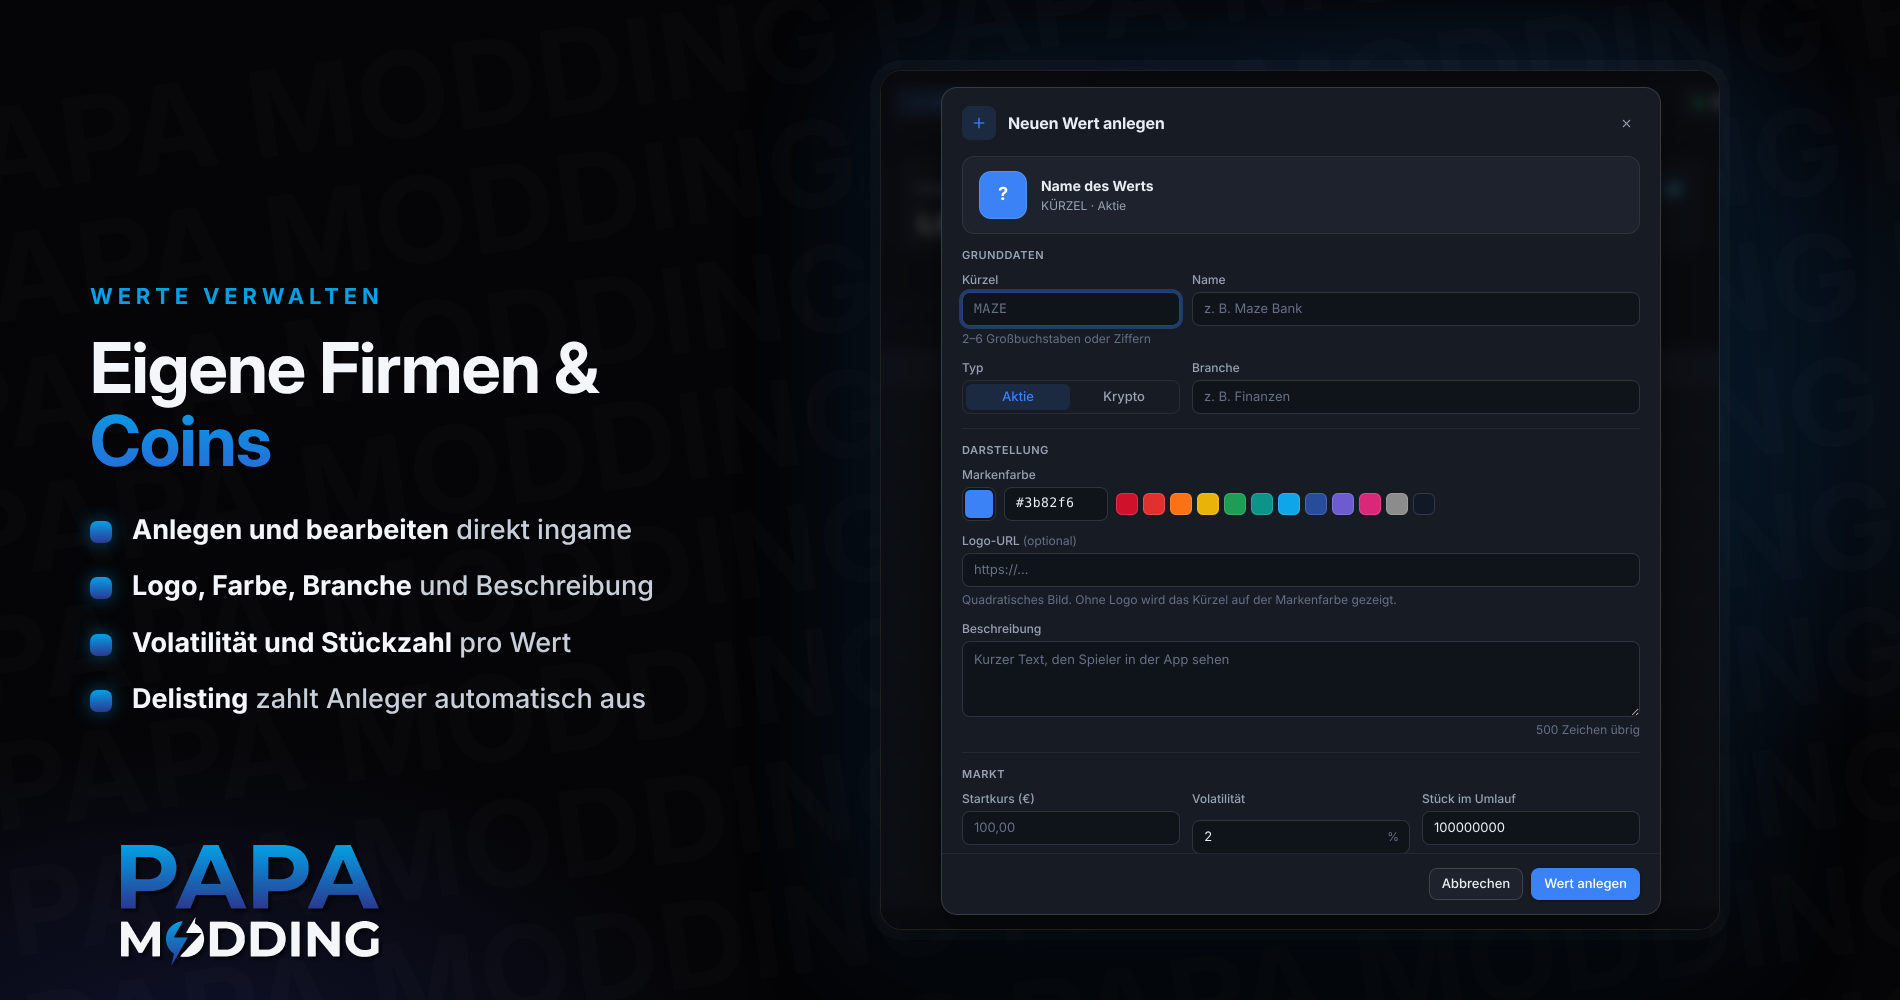1900x1000 pixels.
Task: Click the question mark logo placeholder
Action: [1003, 195]
